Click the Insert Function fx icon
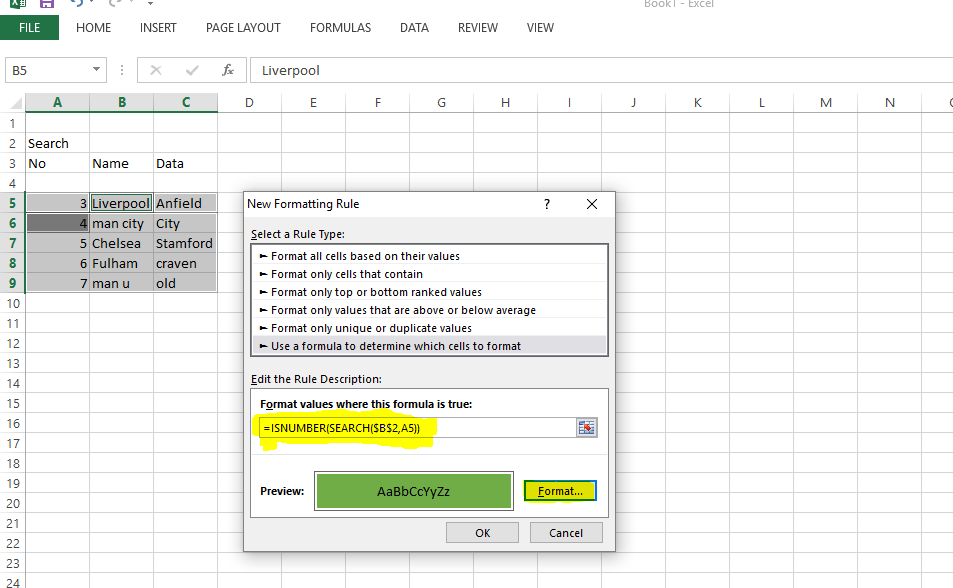953x588 pixels. (x=228, y=70)
